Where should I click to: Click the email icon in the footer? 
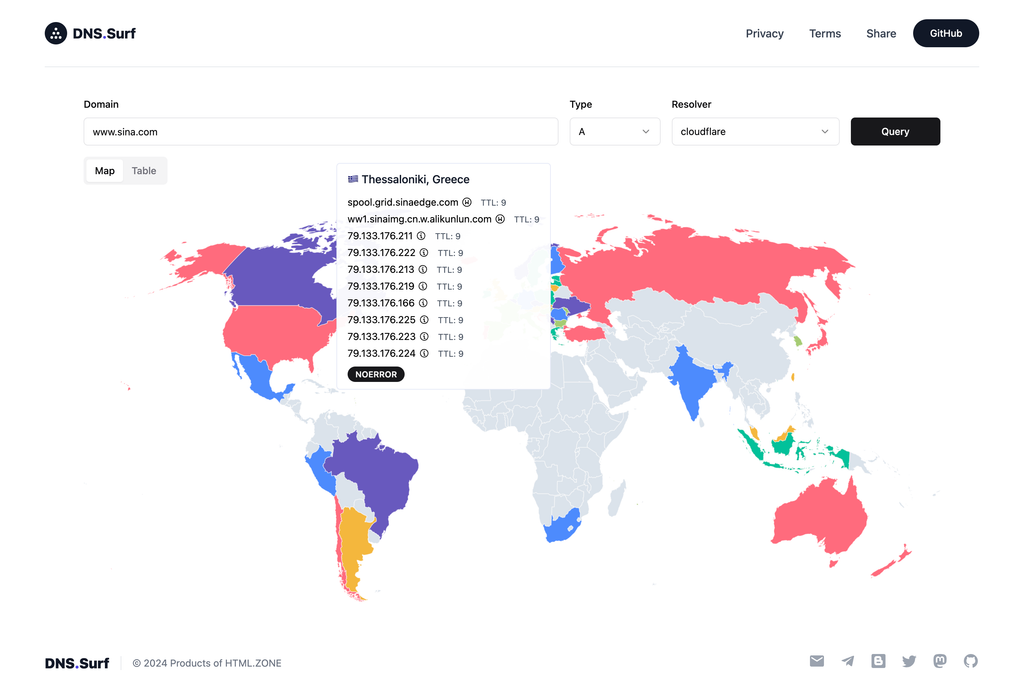817,661
